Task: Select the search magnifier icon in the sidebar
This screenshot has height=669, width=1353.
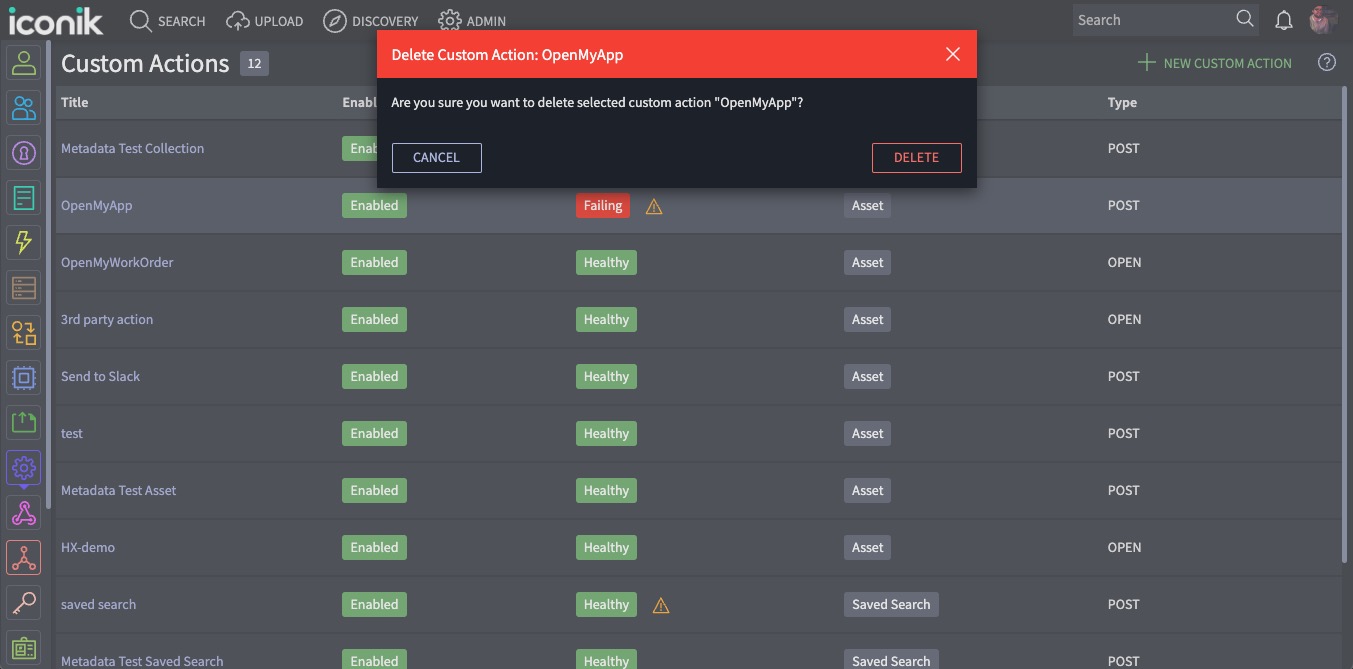Action: tap(24, 602)
